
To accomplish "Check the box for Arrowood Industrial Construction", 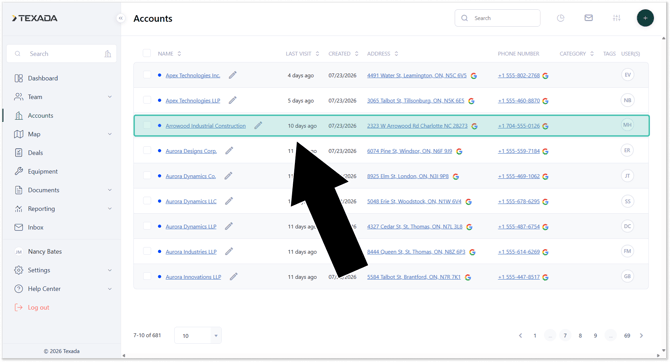I will 147,125.
